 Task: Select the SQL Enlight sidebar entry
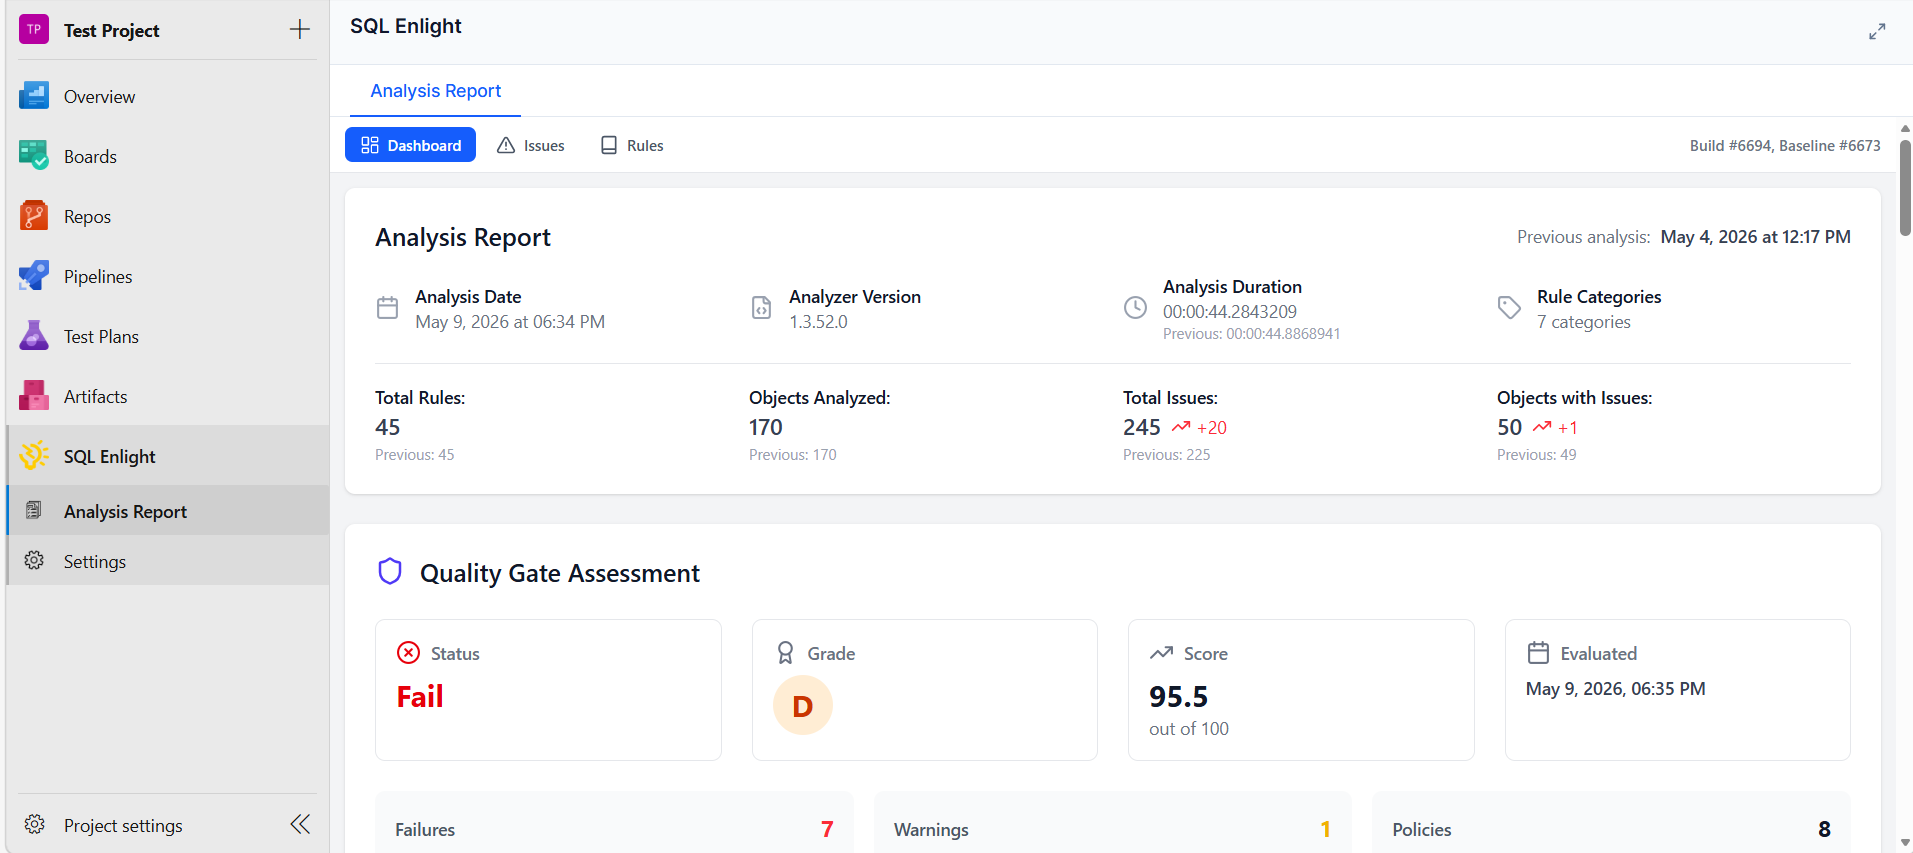pyautogui.click(x=168, y=456)
